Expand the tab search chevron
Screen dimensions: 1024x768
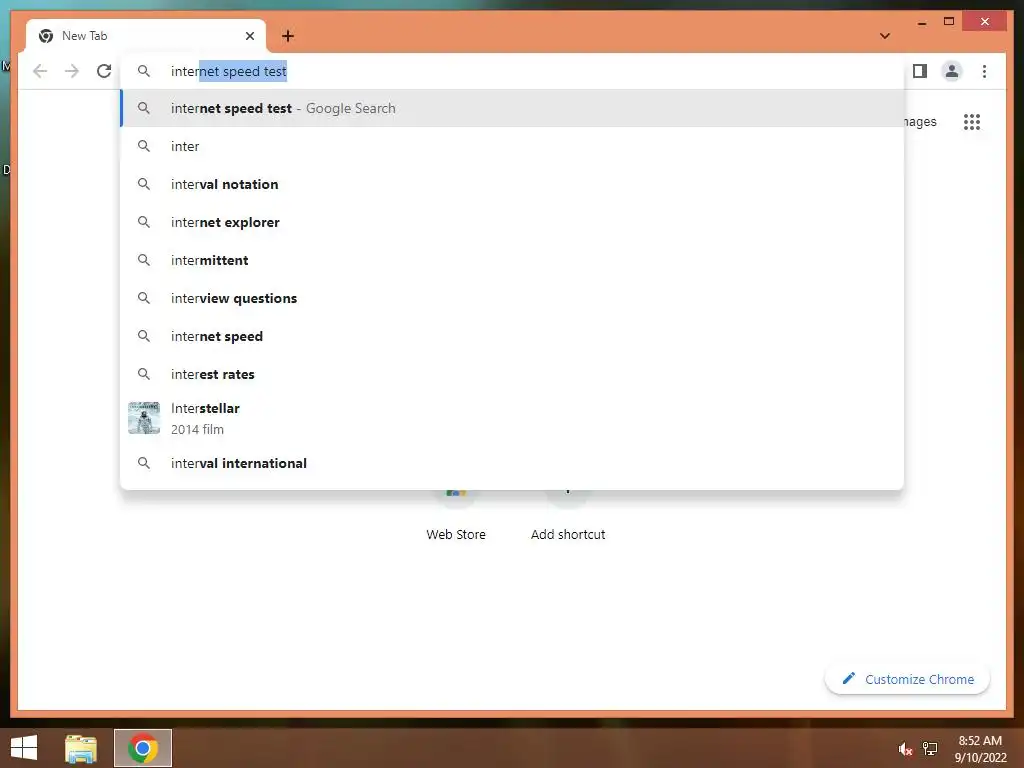885,36
